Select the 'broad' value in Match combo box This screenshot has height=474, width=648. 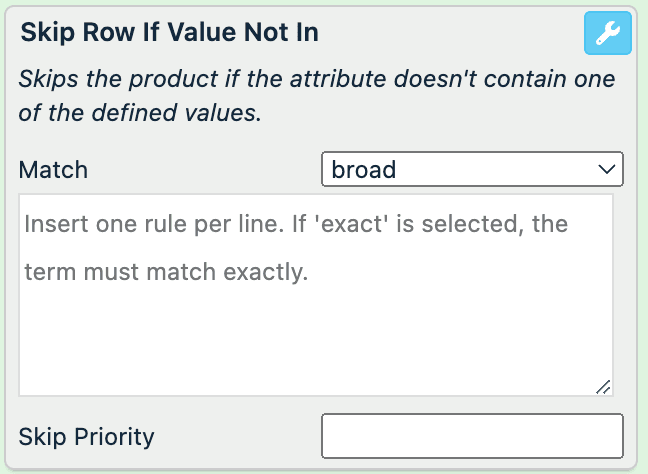(x=472, y=170)
